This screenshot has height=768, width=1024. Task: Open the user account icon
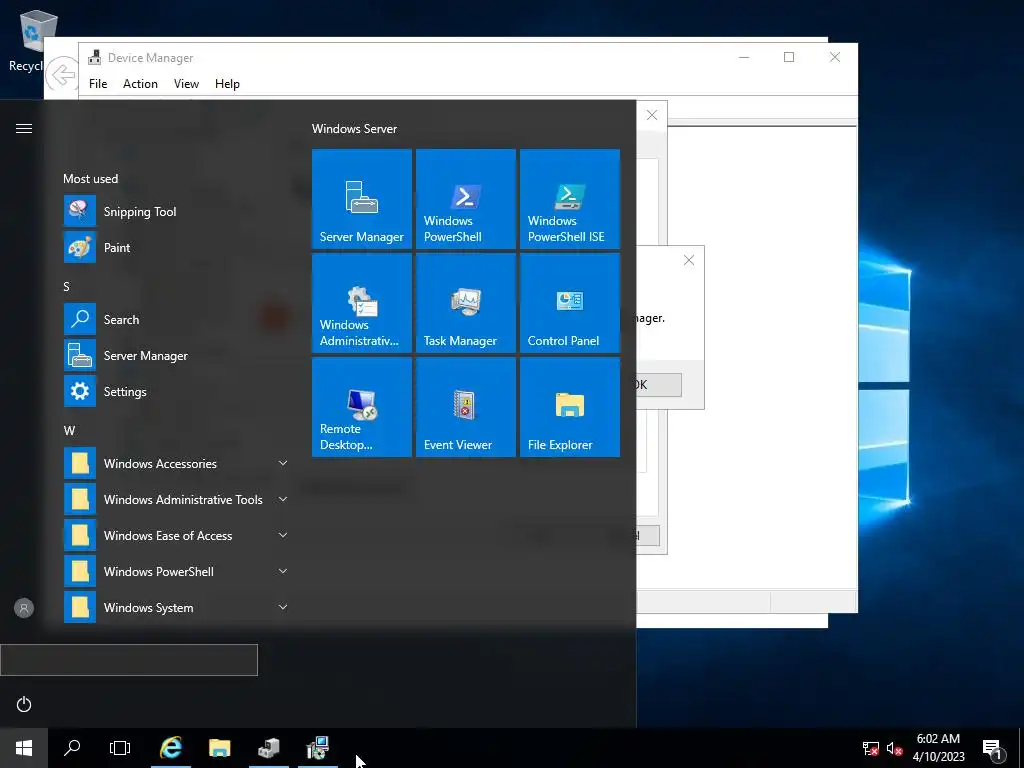[24, 608]
